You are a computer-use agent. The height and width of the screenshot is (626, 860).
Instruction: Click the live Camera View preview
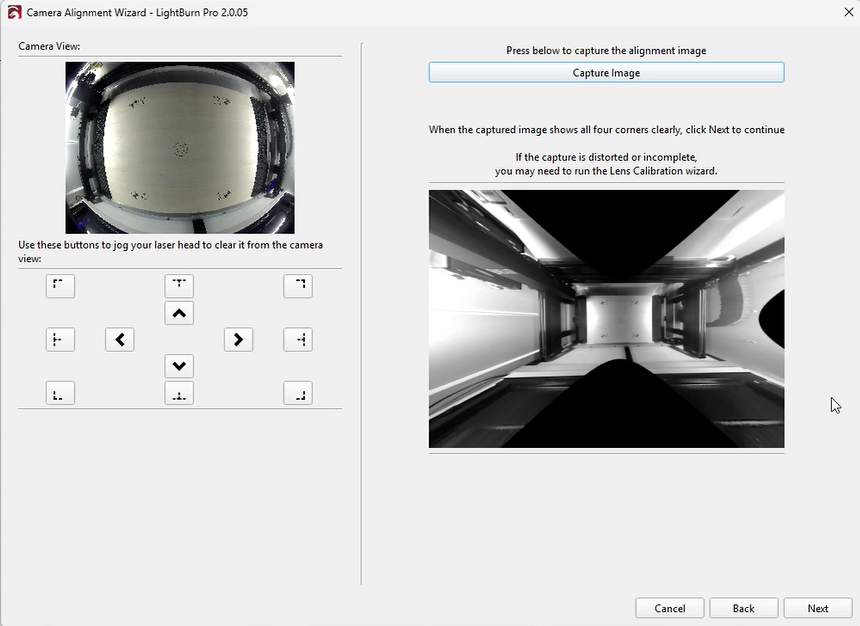pos(180,148)
